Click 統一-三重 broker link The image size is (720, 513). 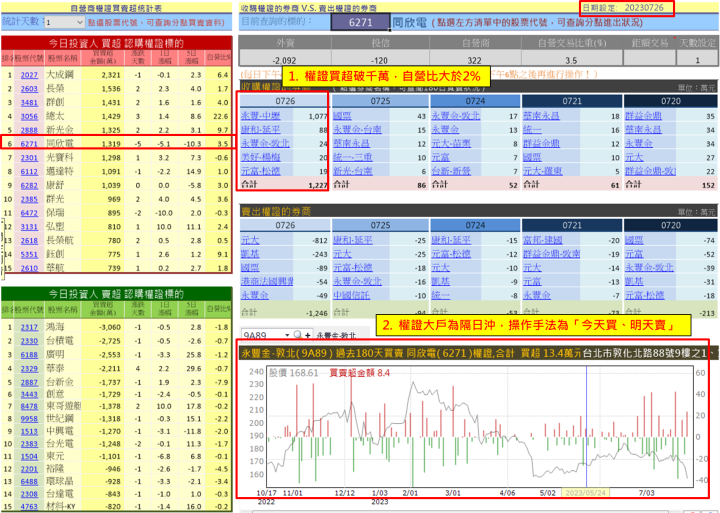point(353,157)
